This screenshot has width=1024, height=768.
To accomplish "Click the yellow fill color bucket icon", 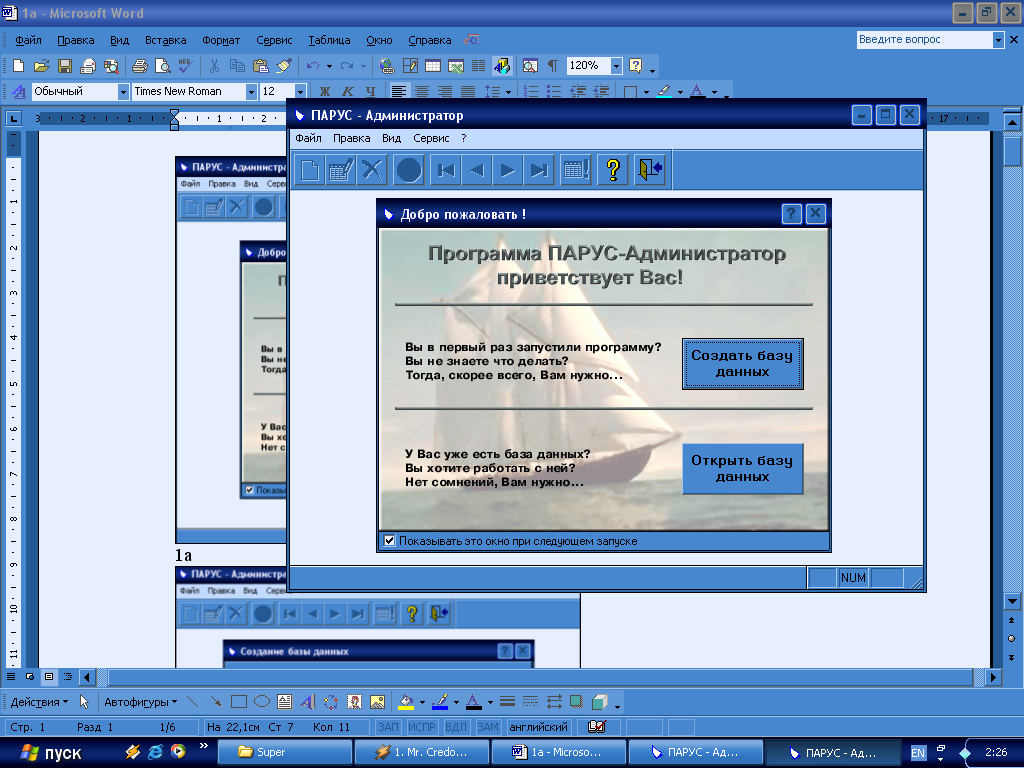I will (x=406, y=702).
